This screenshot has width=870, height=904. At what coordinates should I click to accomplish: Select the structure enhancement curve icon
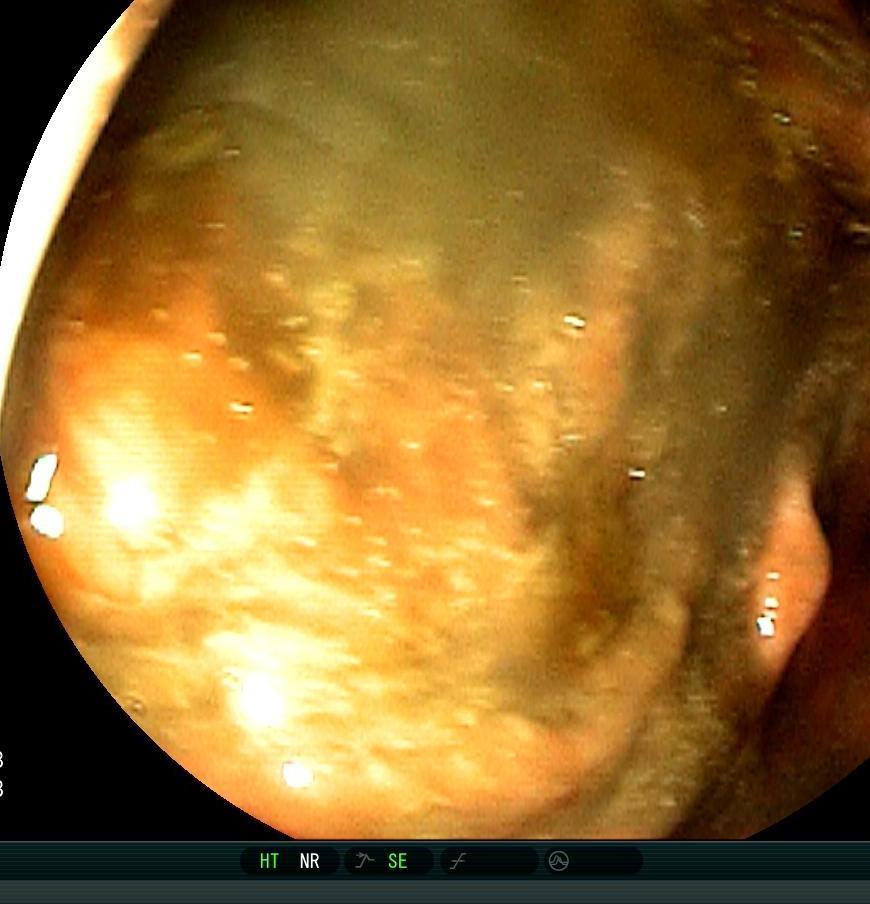(x=364, y=861)
